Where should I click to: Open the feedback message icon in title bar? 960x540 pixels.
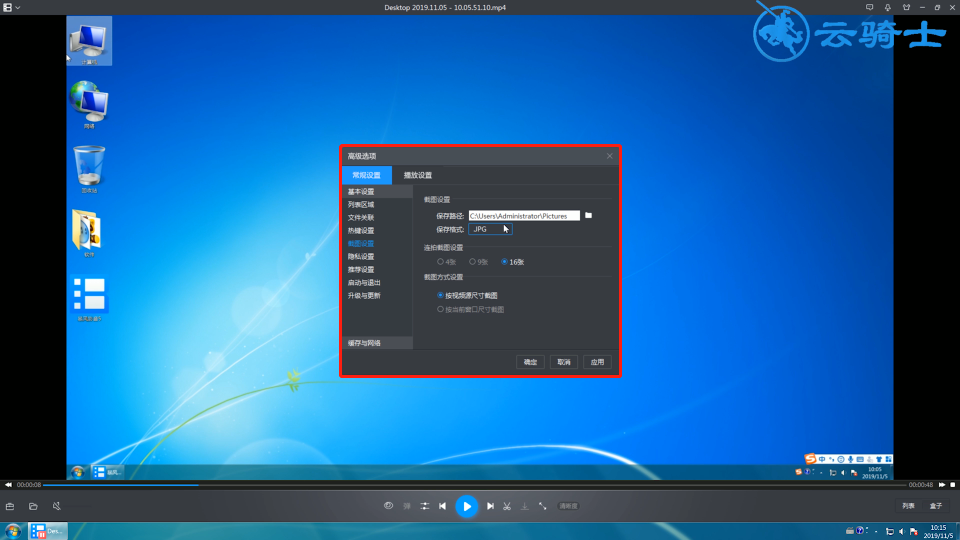869,7
